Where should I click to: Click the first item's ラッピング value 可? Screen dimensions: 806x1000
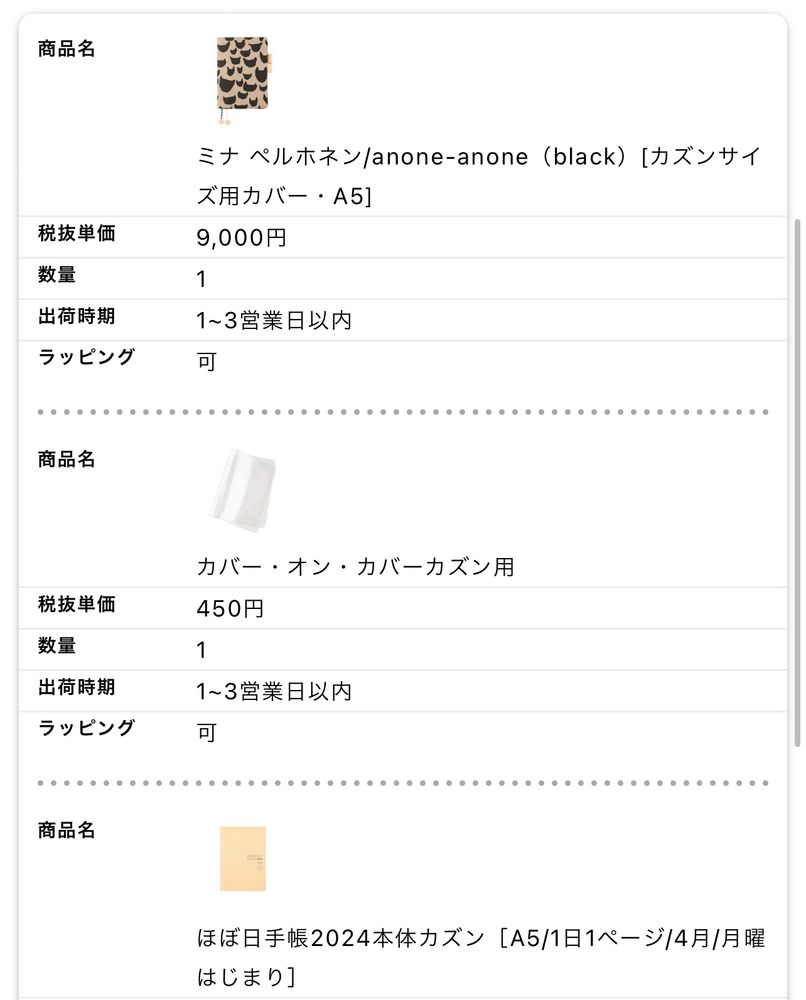pos(207,361)
